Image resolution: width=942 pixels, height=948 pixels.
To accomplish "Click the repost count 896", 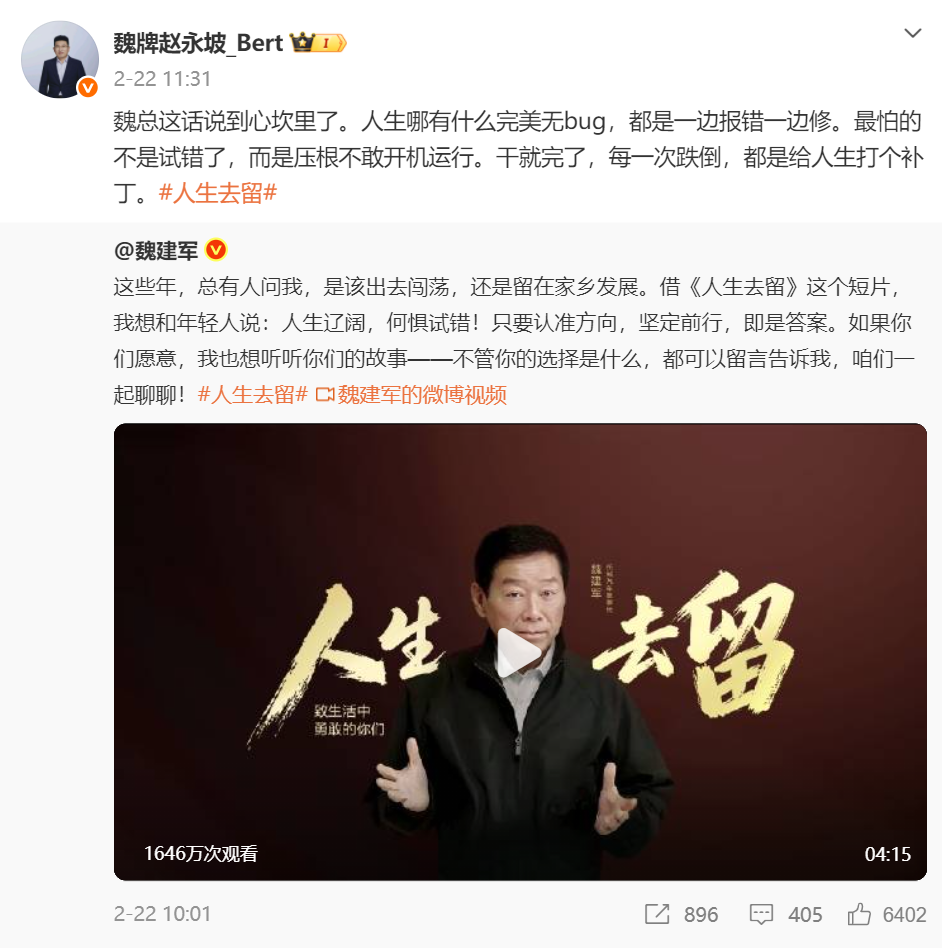I will (701, 915).
